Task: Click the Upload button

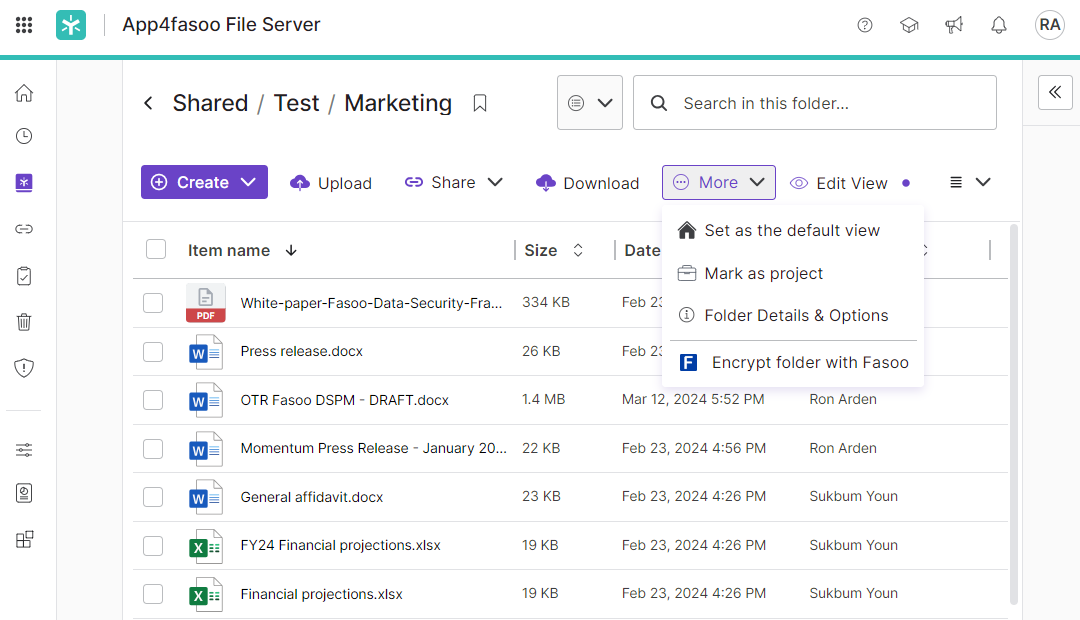Action: (331, 183)
